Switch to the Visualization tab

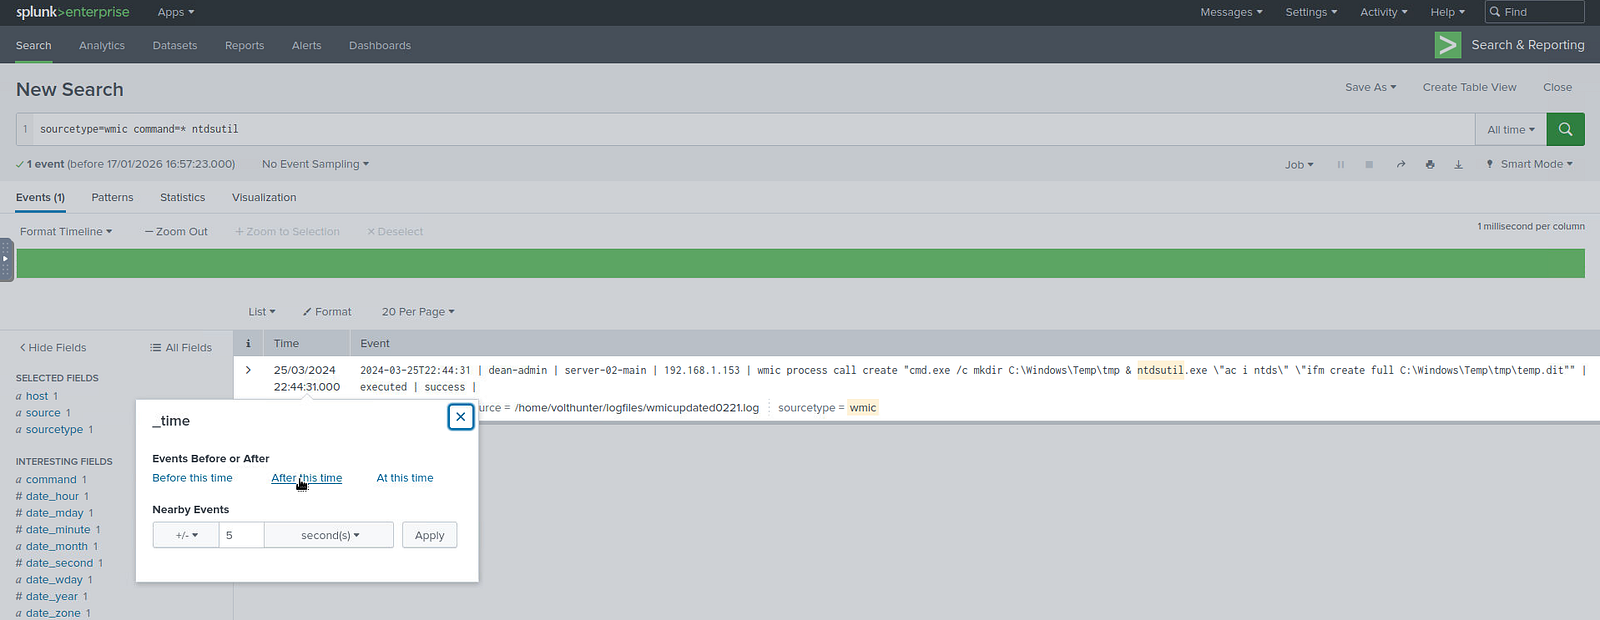coord(264,197)
